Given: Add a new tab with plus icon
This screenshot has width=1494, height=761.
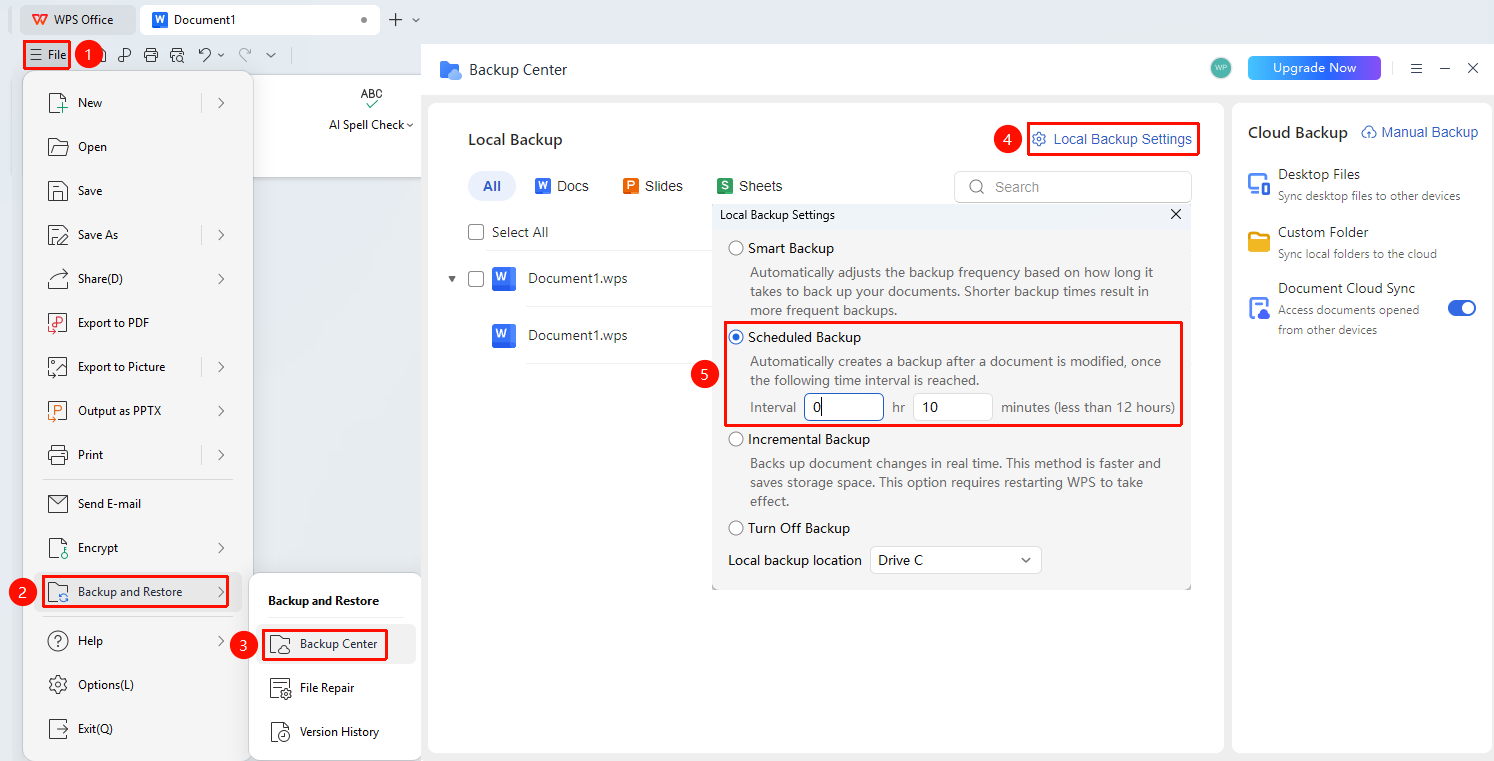Looking at the screenshot, I should point(396,19).
